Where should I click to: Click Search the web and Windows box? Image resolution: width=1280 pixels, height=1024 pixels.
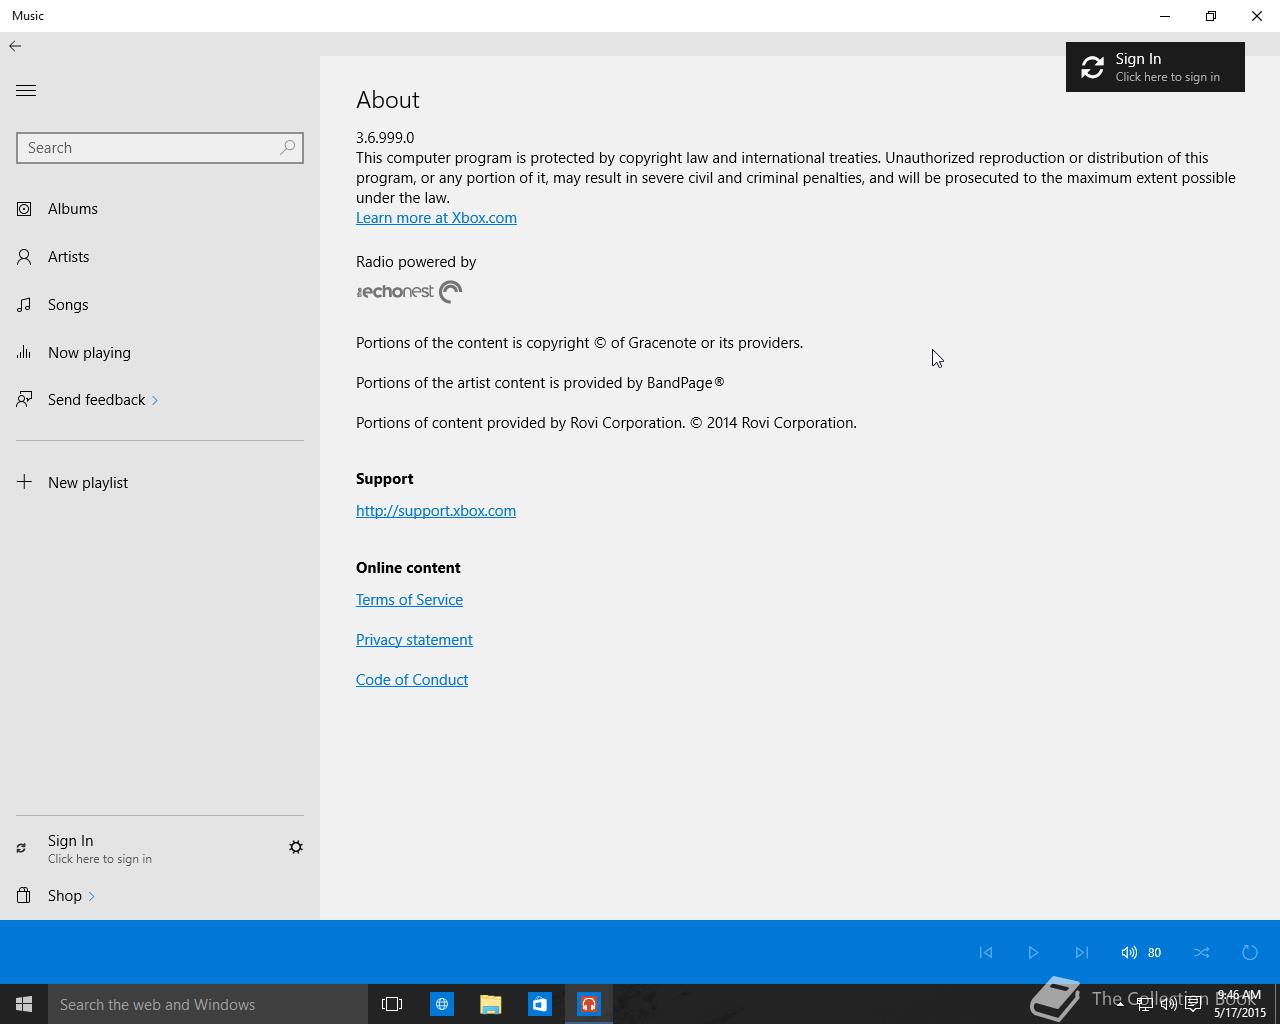point(208,1004)
